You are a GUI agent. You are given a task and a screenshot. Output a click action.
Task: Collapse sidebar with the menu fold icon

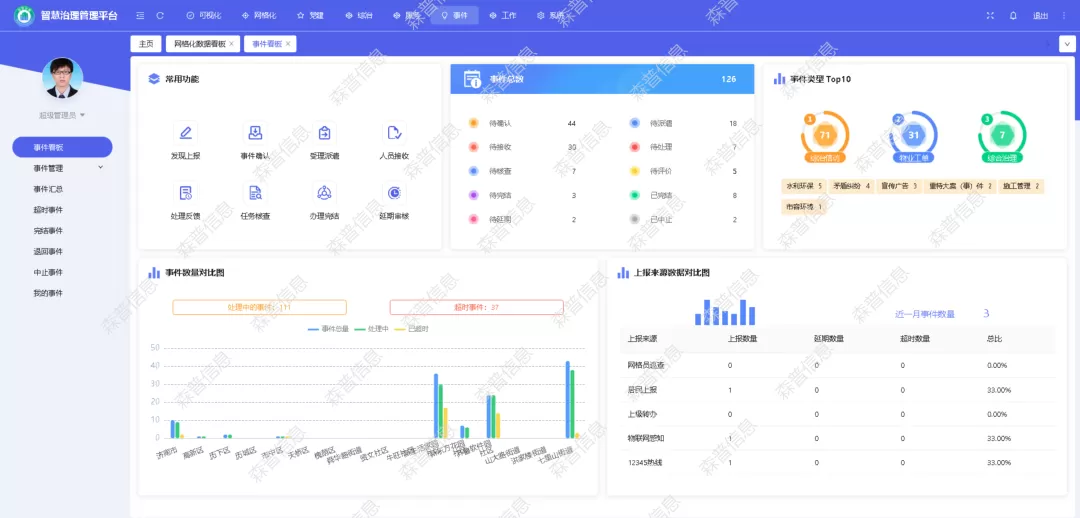pyautogui.click(x=141, y=15)
